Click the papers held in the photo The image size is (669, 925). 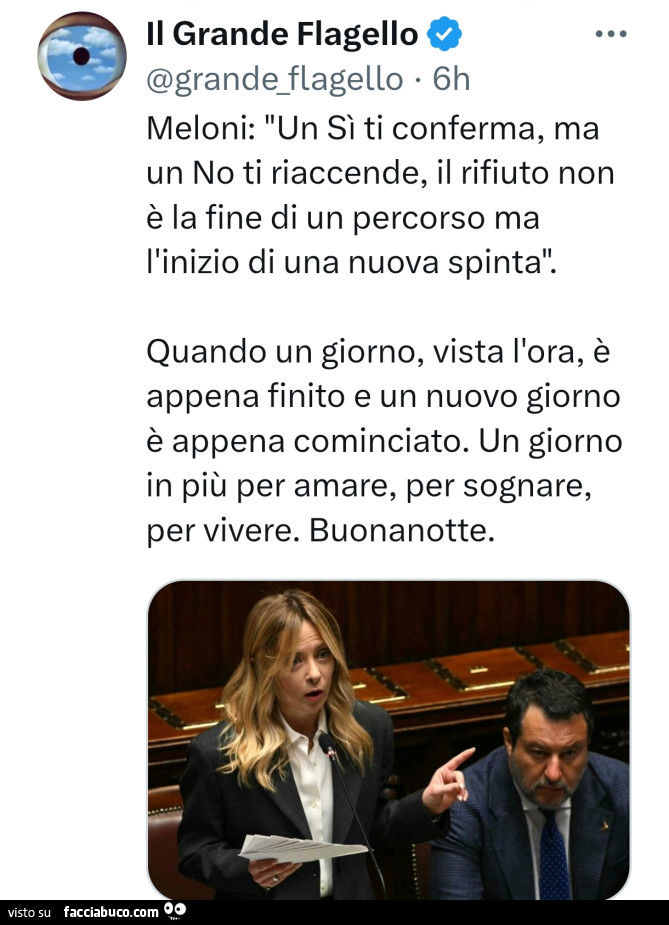tap(301, 848)
